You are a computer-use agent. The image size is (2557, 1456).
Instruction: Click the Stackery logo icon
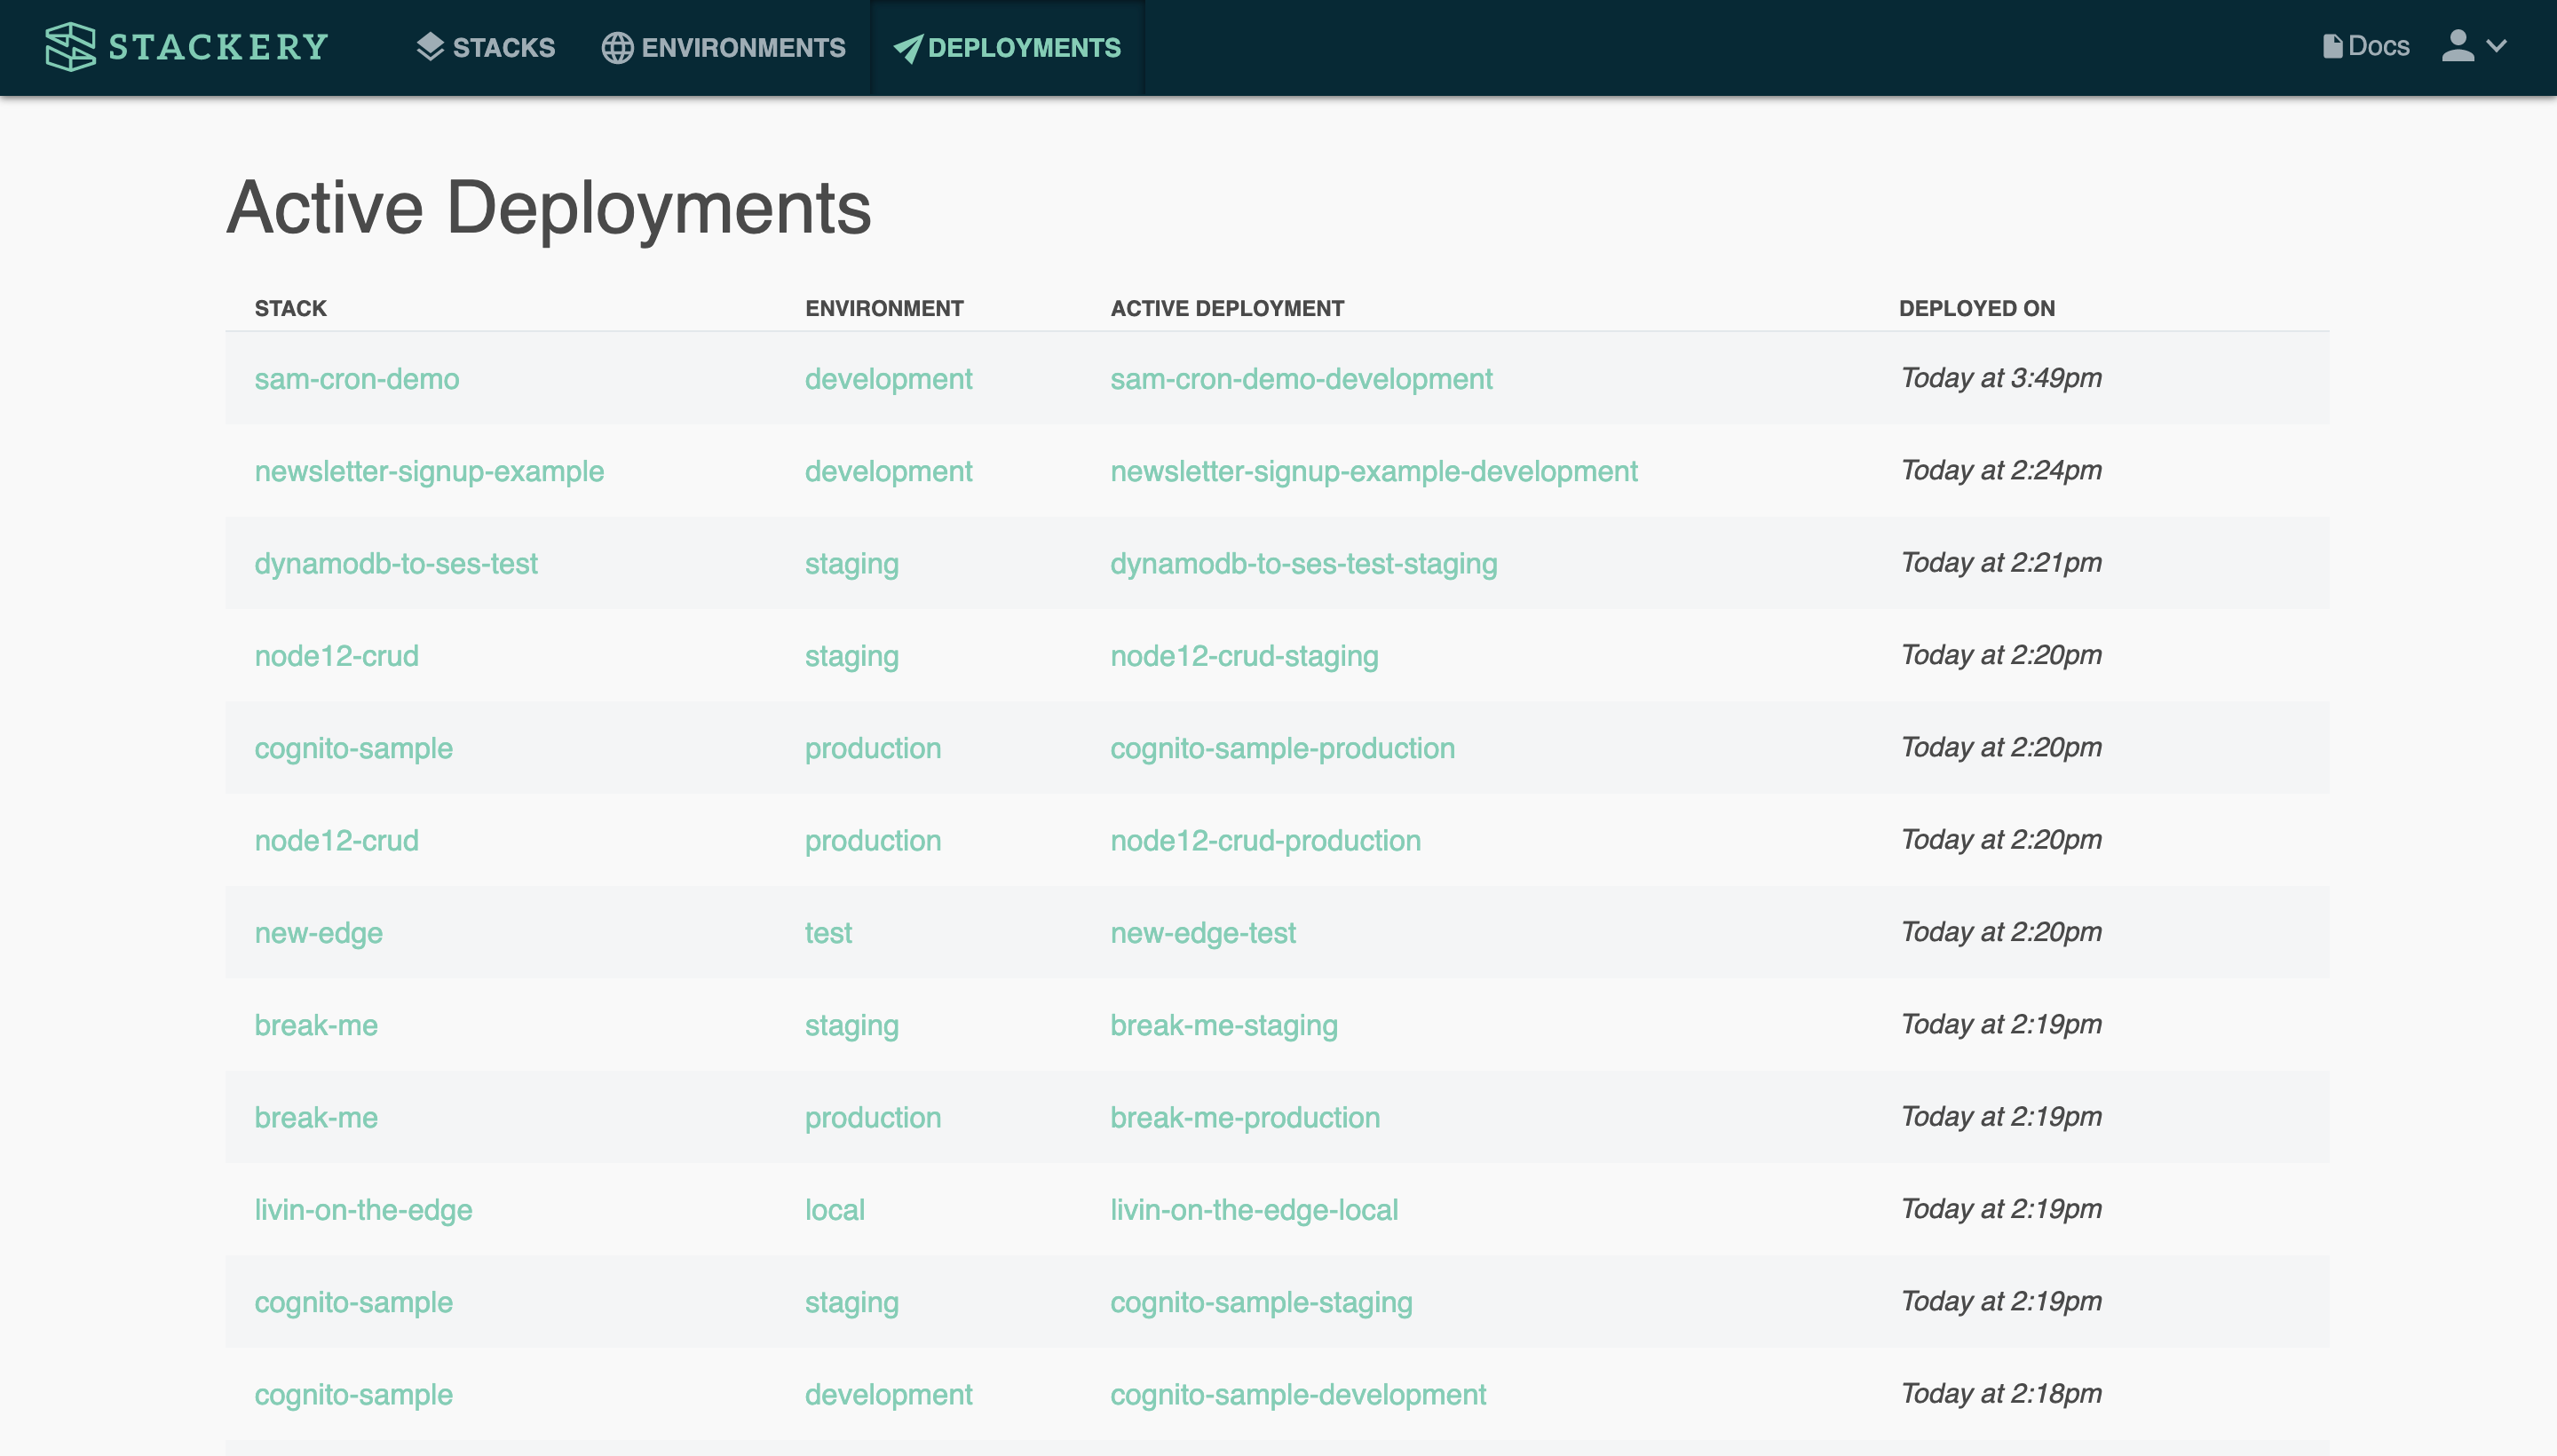(70, 47)
